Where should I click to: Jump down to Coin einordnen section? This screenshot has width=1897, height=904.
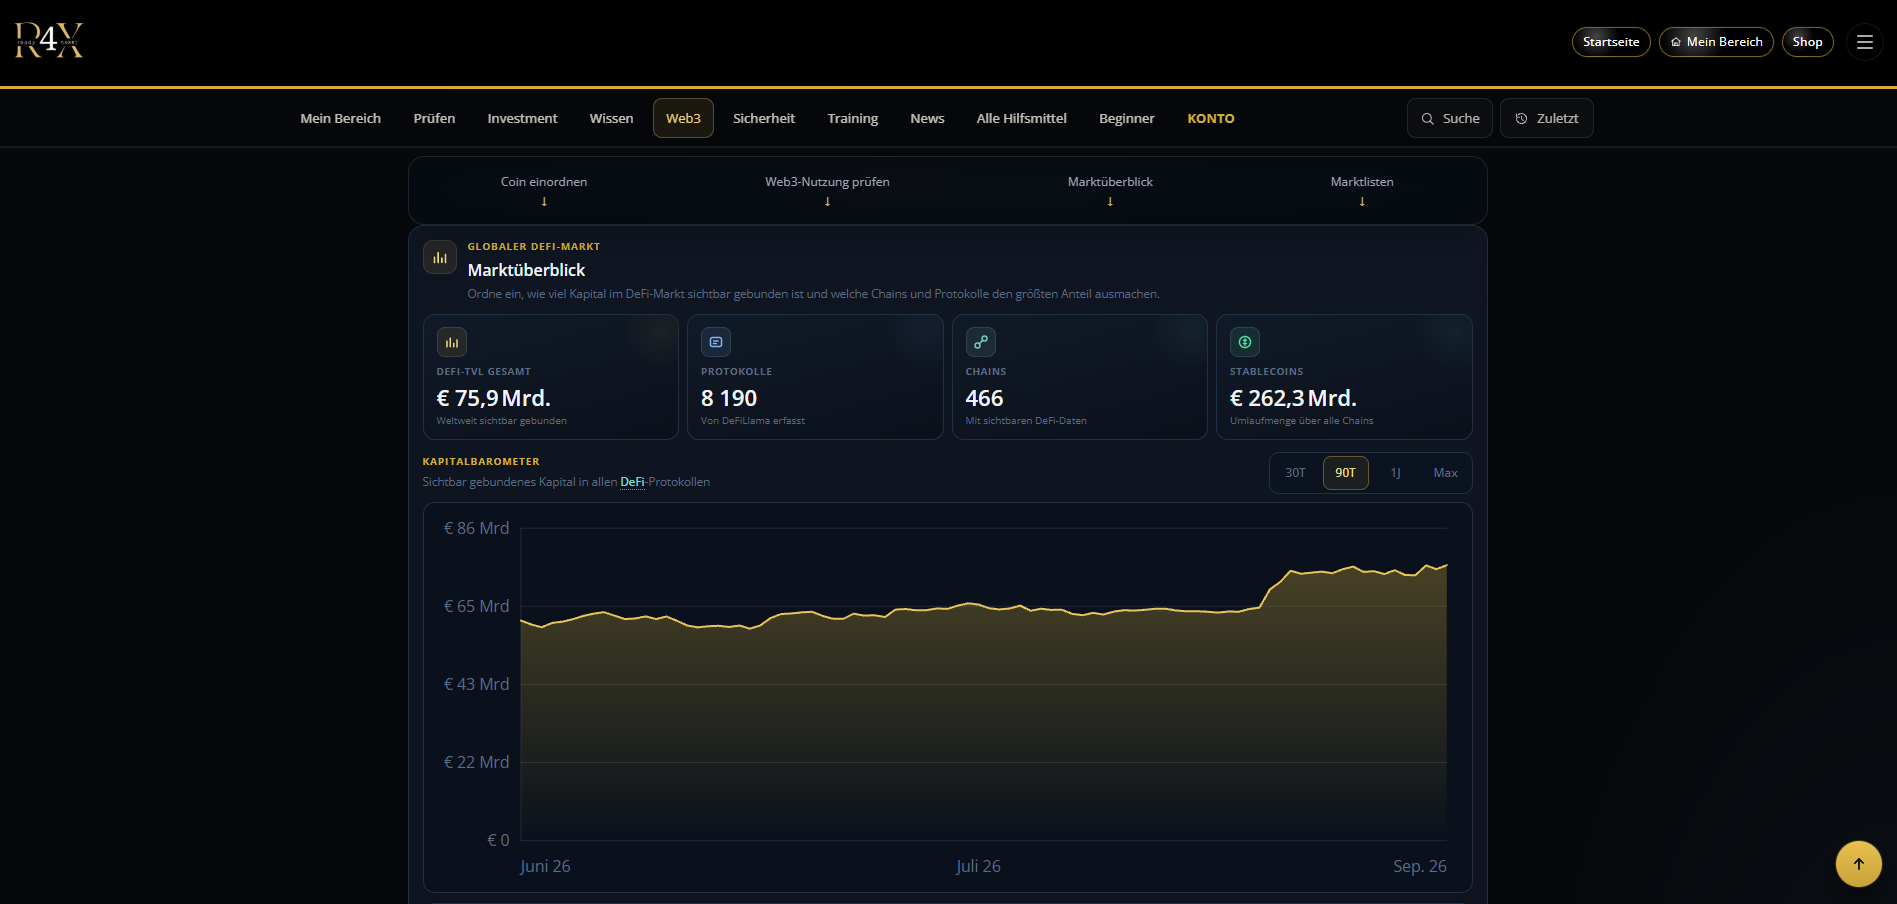tap(544, 190)
